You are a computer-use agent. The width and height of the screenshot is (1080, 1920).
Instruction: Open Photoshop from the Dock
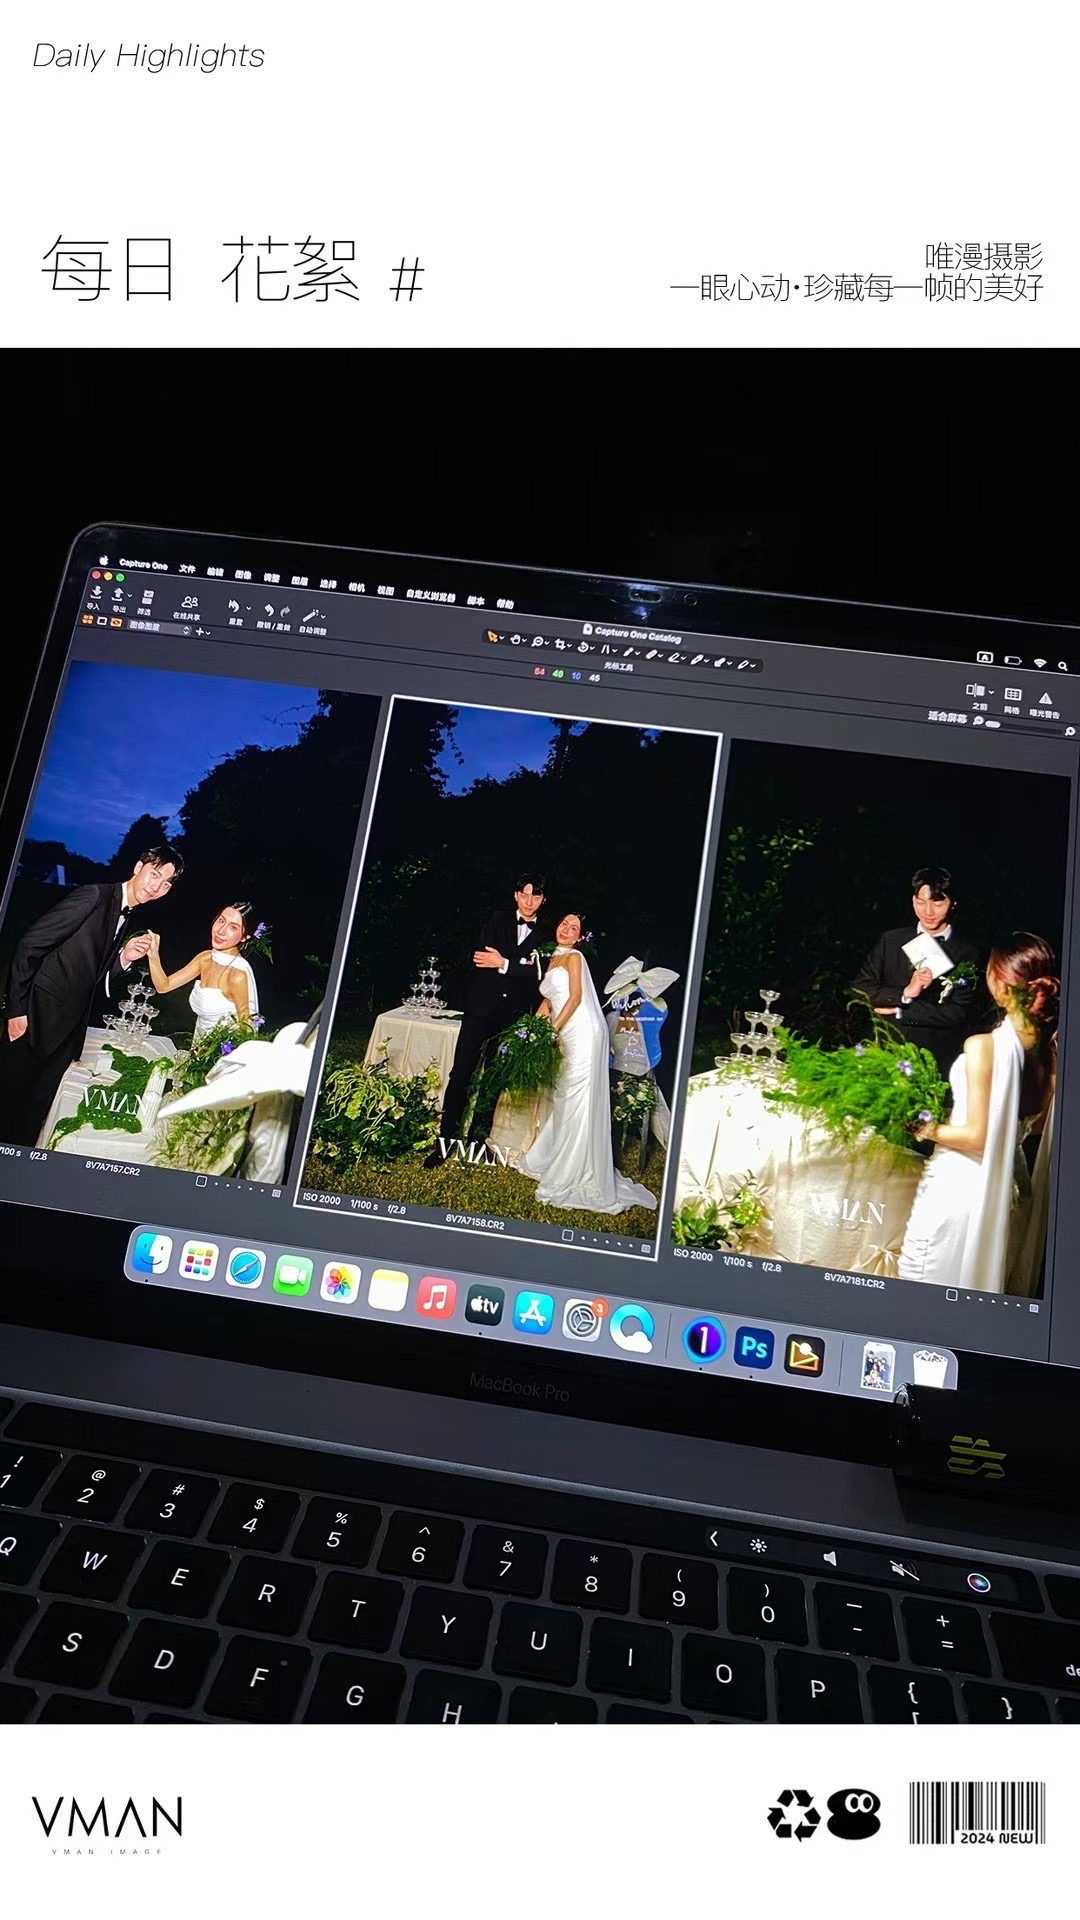click(x=754, y=1348)
